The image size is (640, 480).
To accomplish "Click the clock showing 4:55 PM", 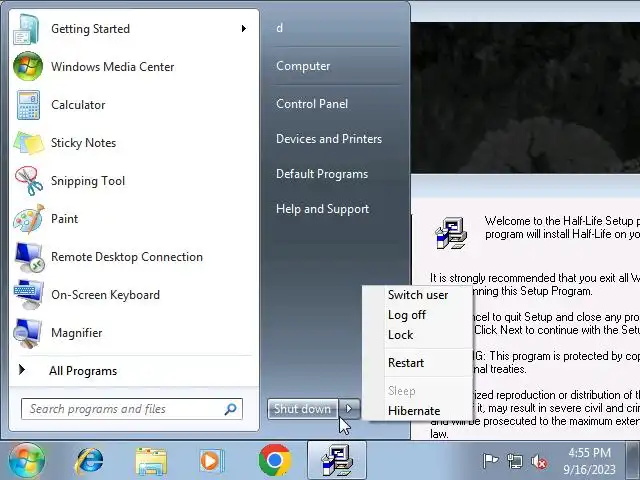I will [589, 453].
